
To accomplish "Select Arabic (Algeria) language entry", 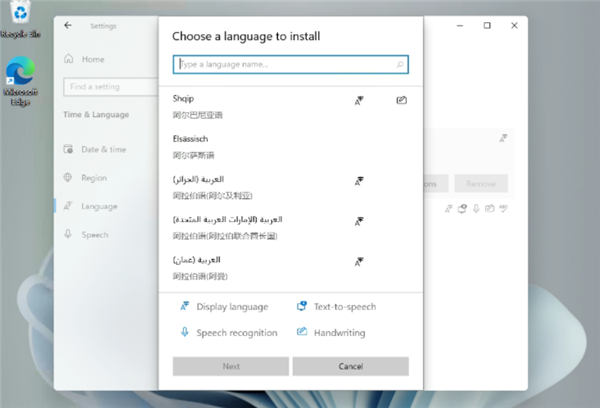I will [x=290, y=187].
